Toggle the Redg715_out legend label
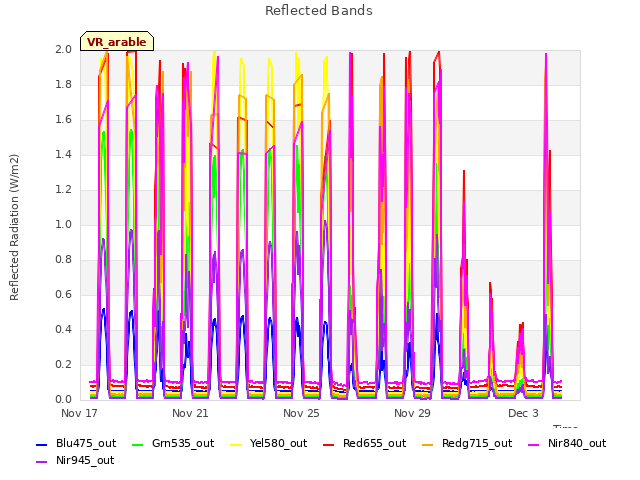This screenshot has height=480, width=640. pyautogui.click(x=477, y=444)
